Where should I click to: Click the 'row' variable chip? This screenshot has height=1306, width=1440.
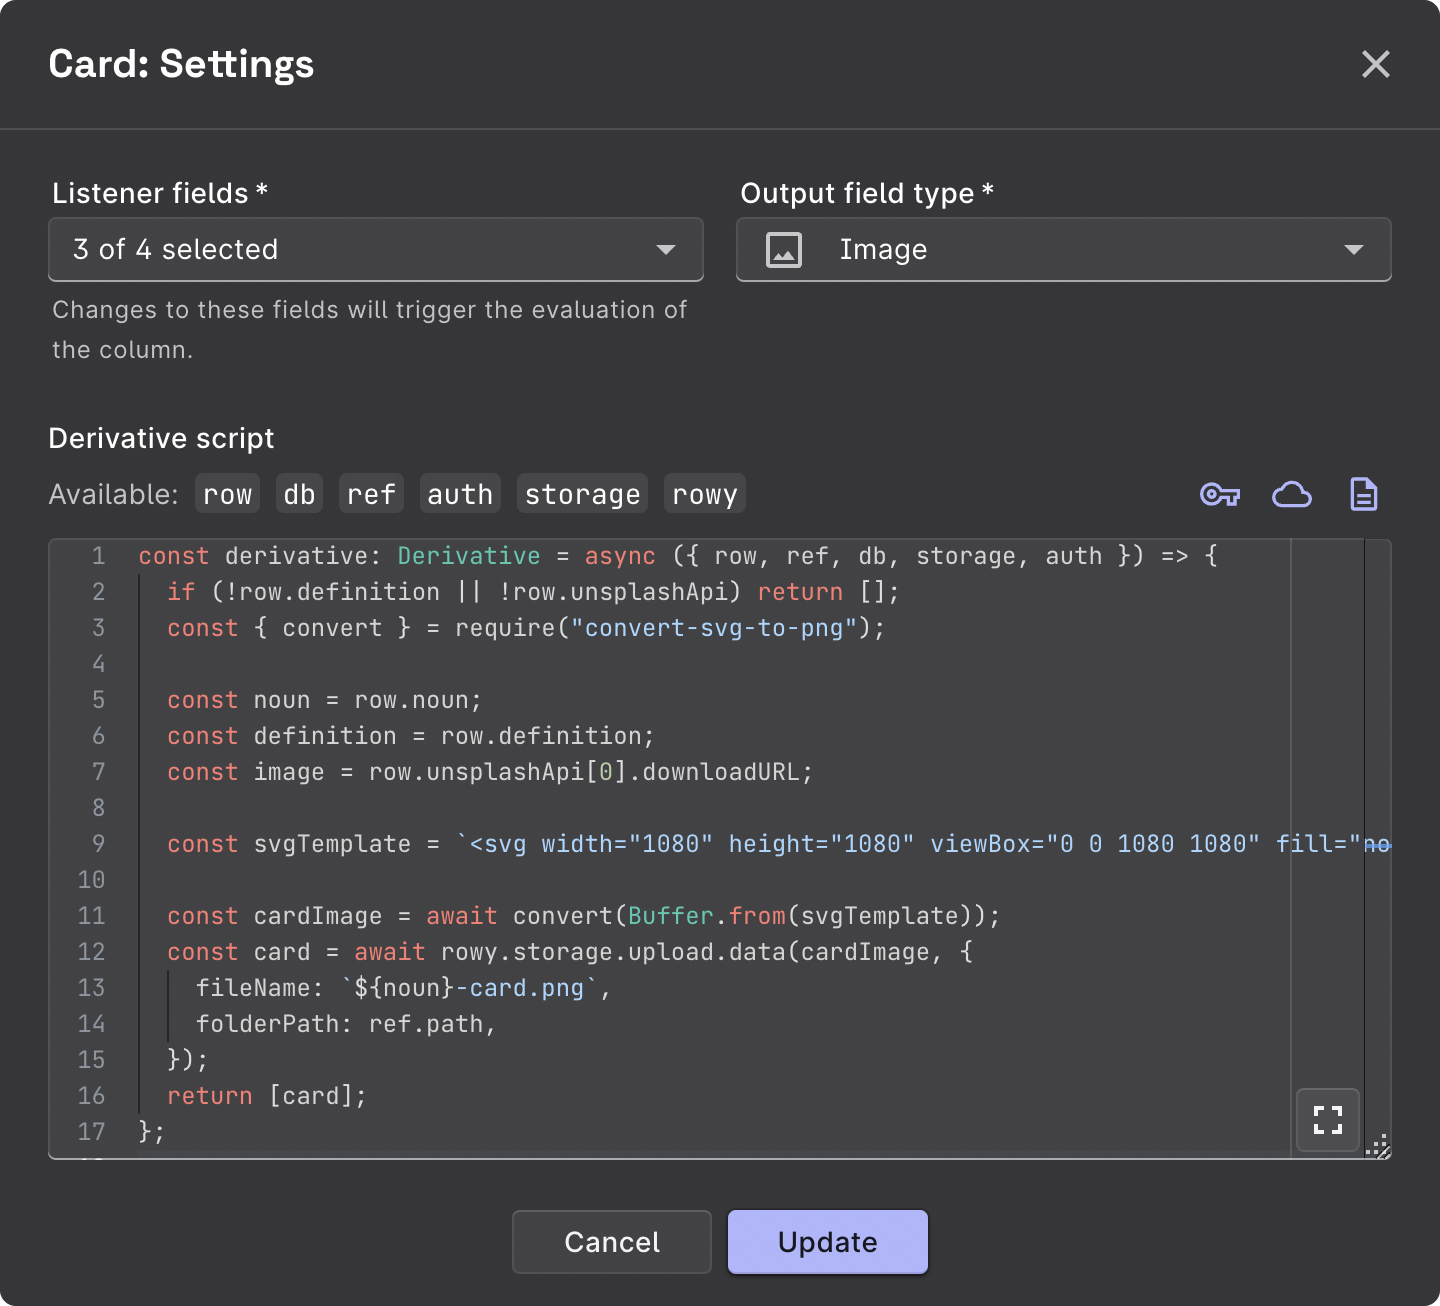click(x=227, y=493)
